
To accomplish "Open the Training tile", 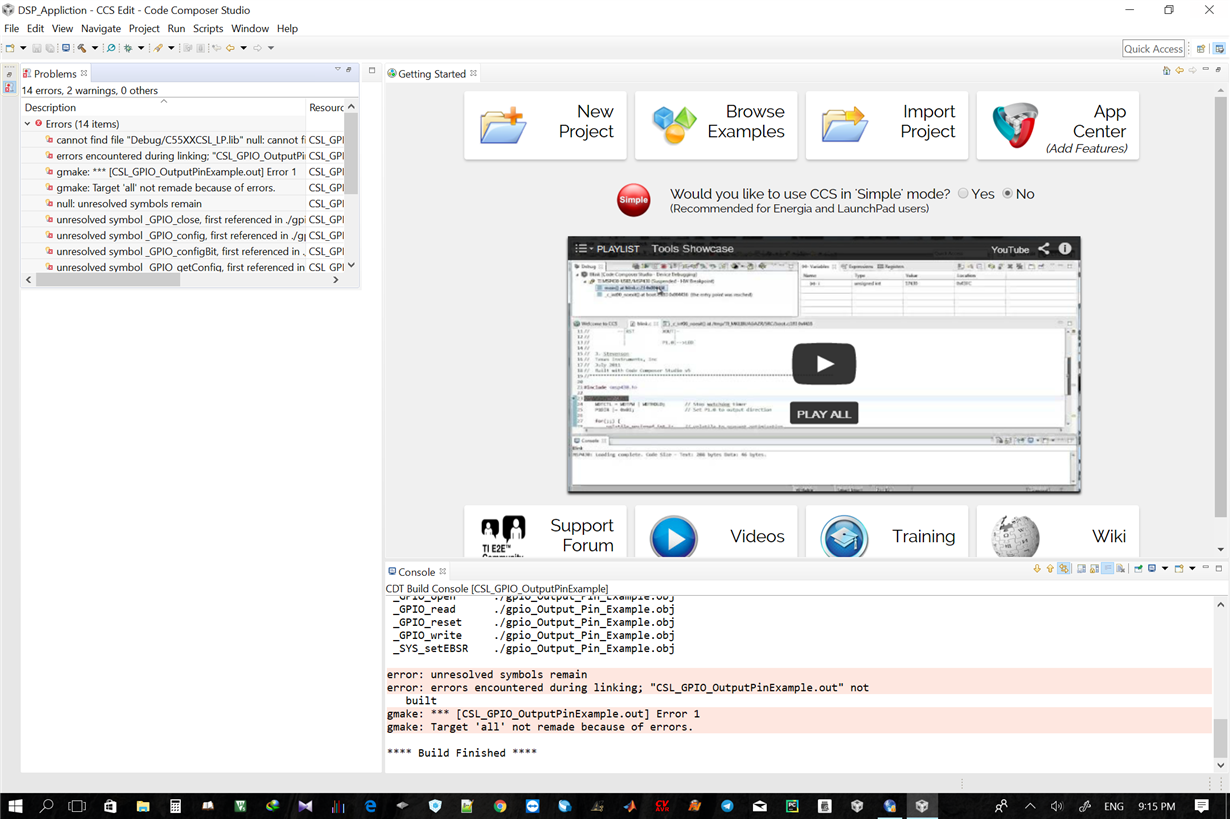I will [x=887, y=532].
